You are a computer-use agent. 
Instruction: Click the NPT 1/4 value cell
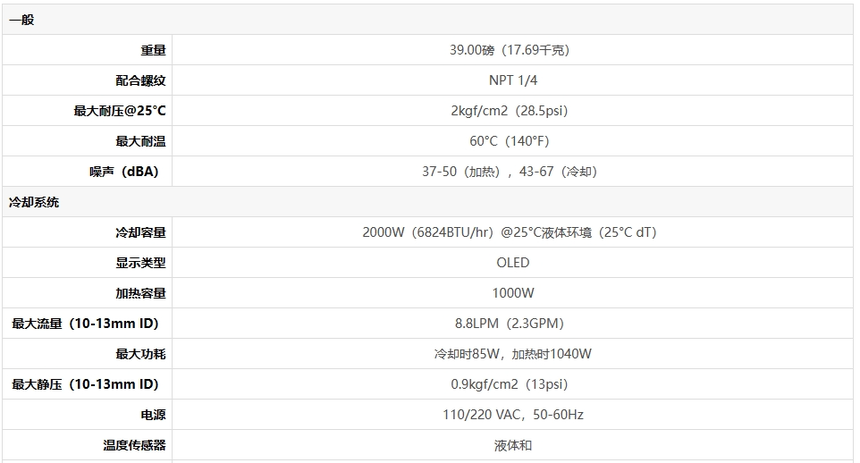[512, 80]
